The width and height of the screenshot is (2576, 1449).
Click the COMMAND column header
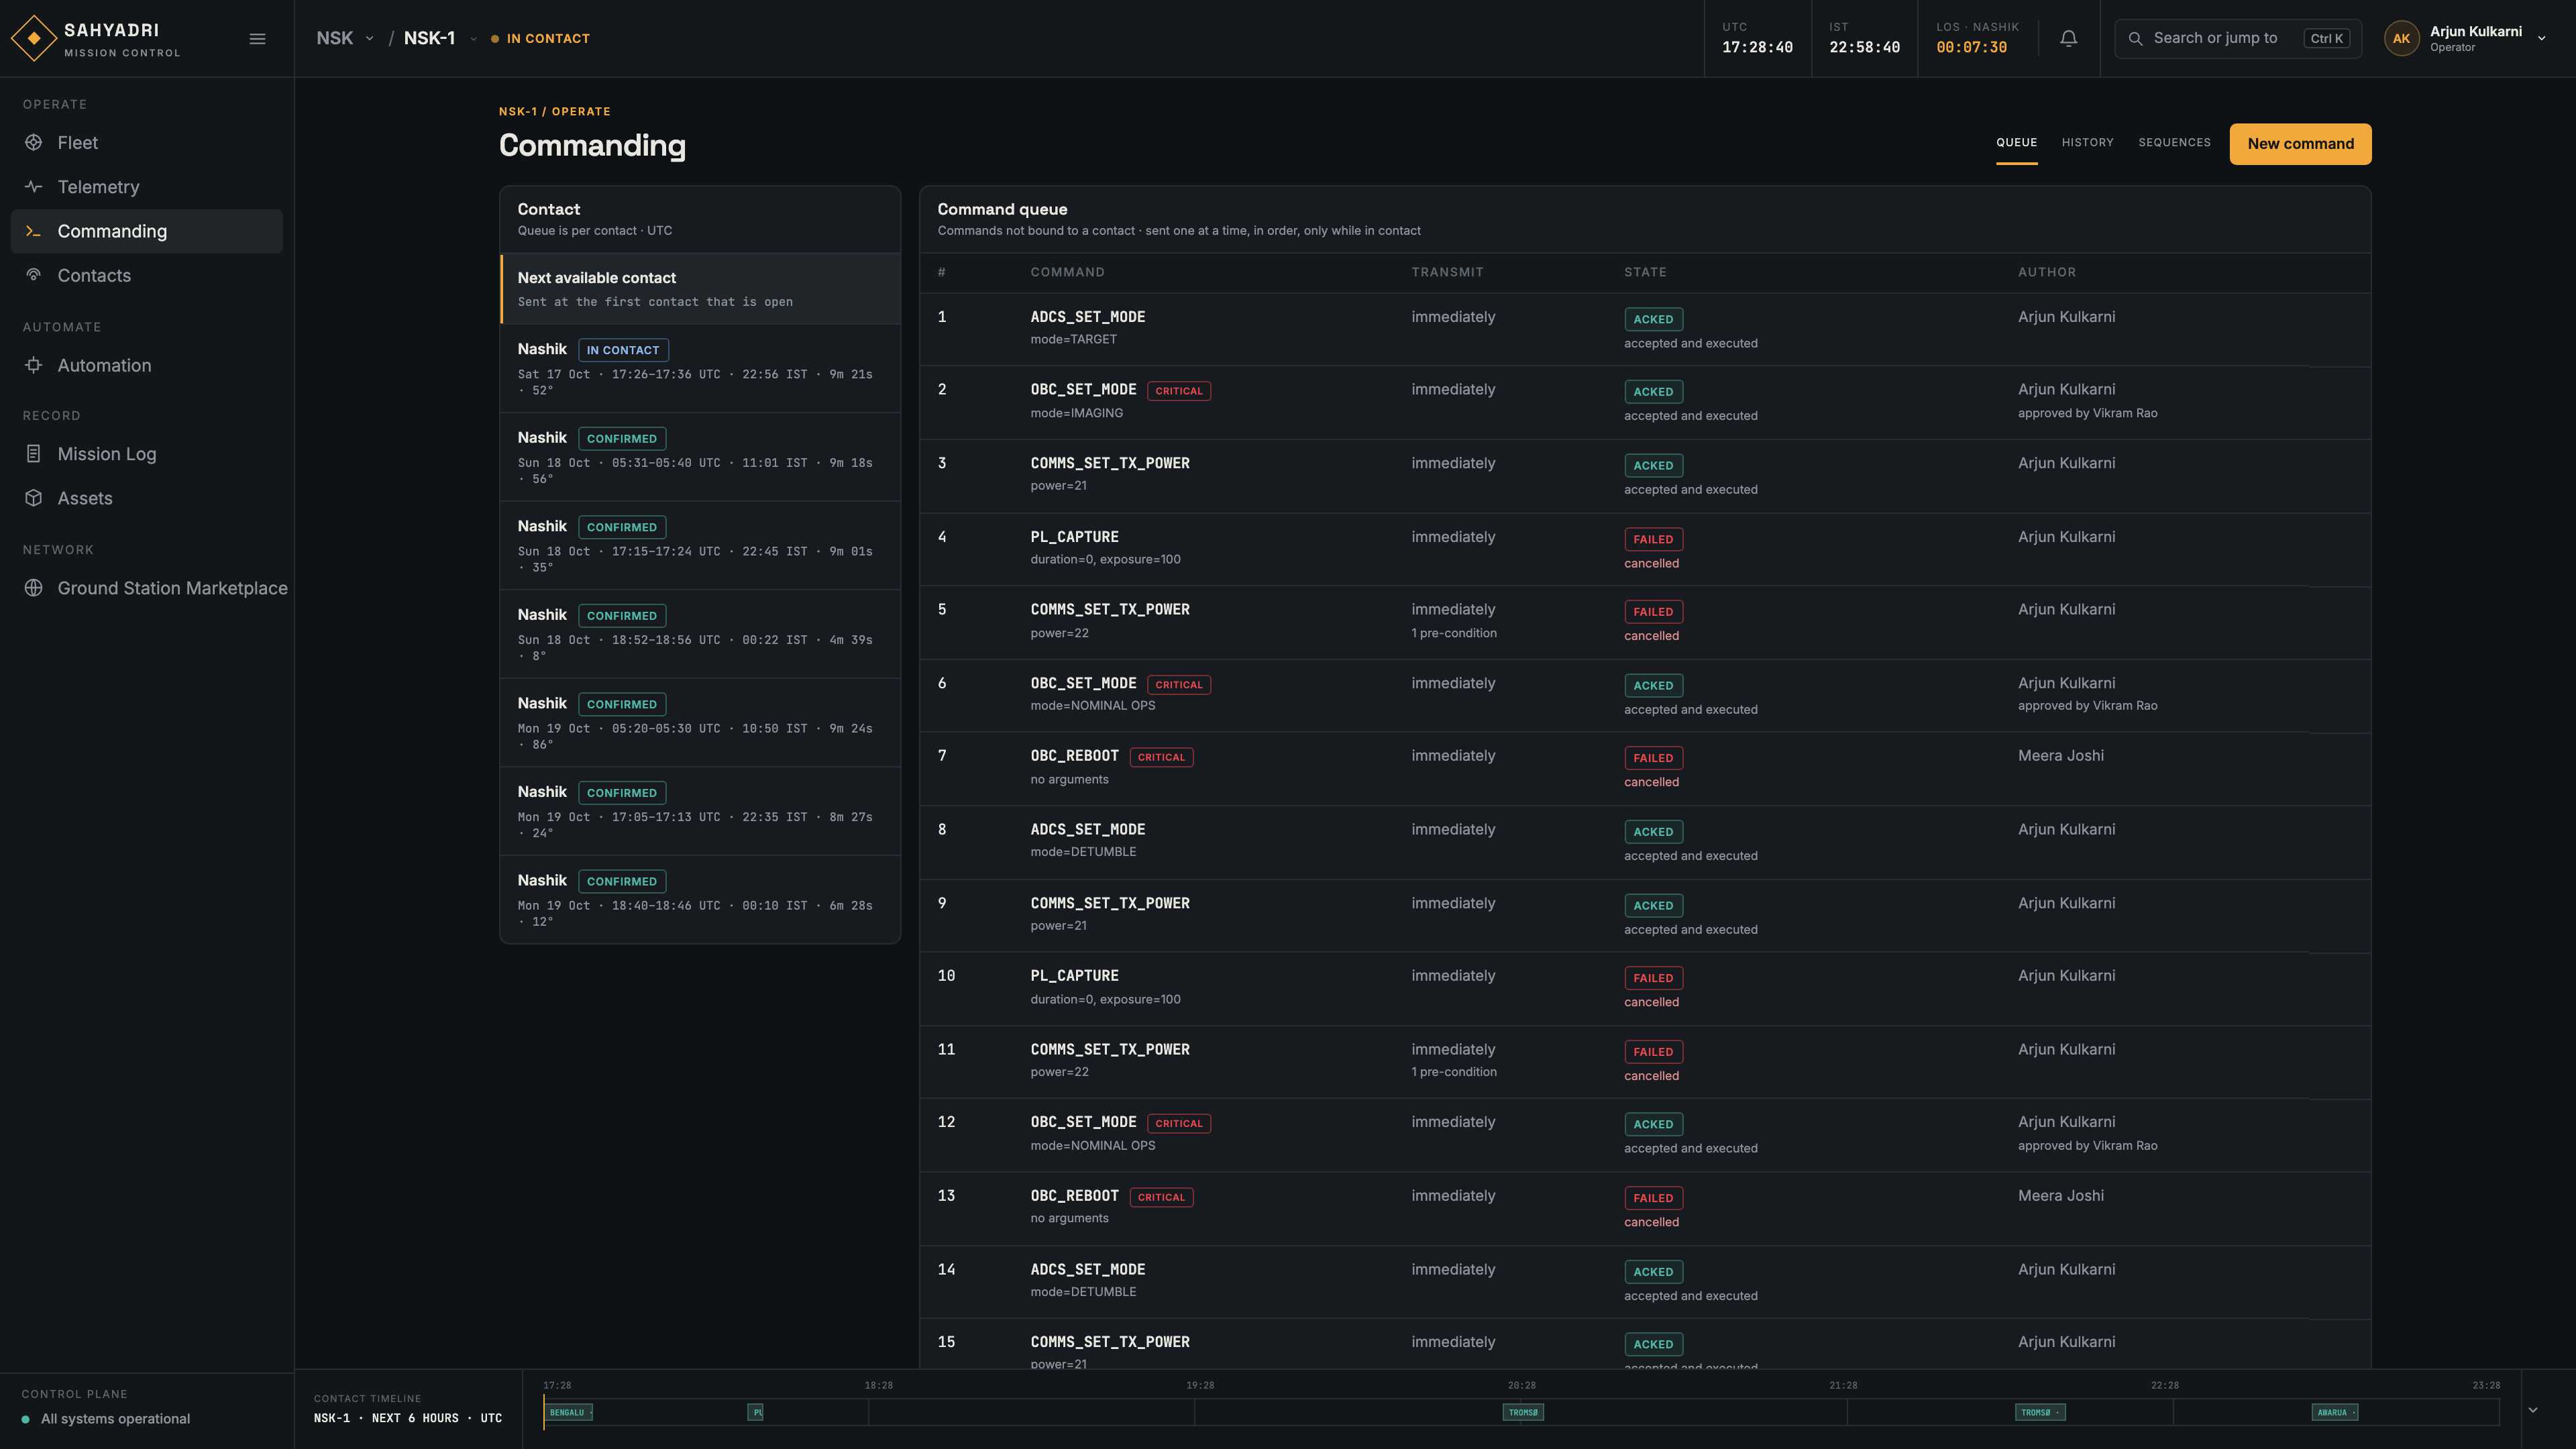pos(1067,272)
